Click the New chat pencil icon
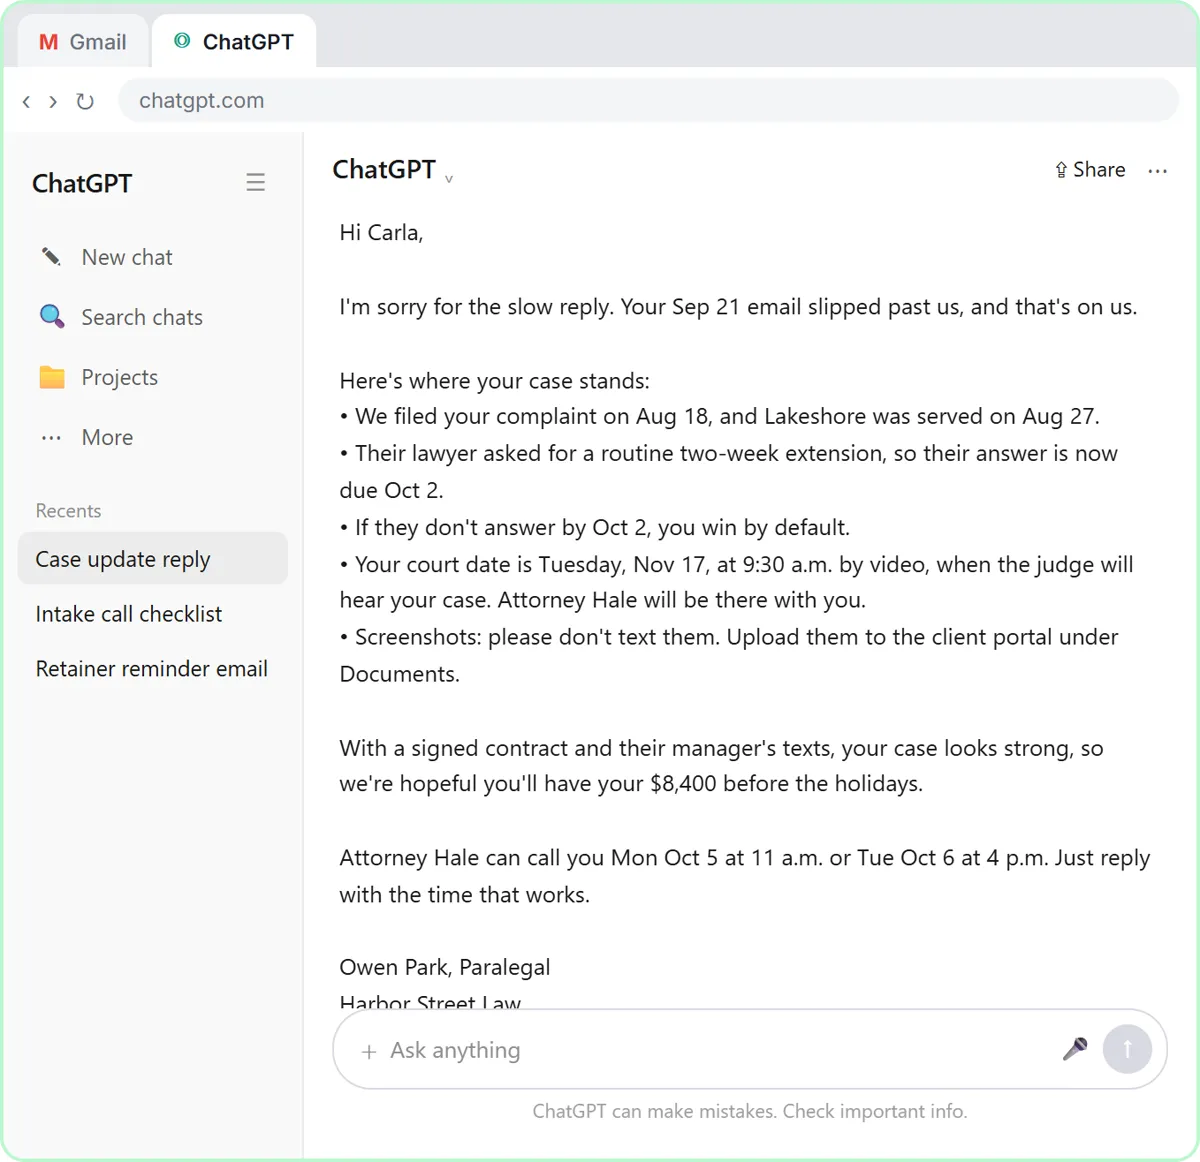Screen dimensions: 1200x1162 [51, 256]
